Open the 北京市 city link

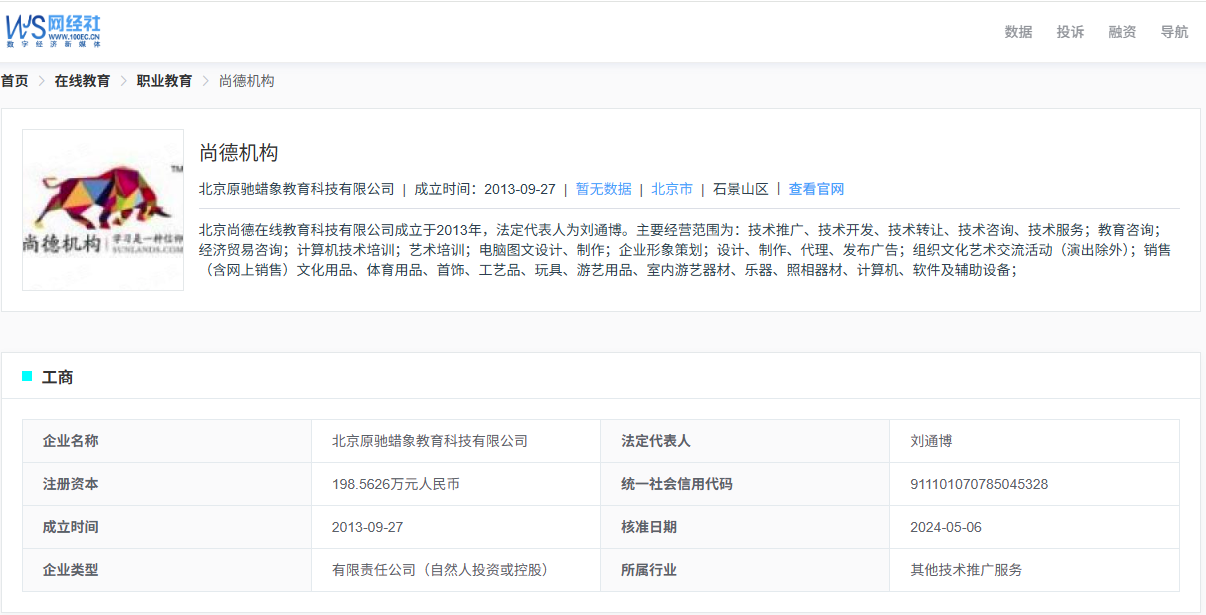(x=672, y=189)
